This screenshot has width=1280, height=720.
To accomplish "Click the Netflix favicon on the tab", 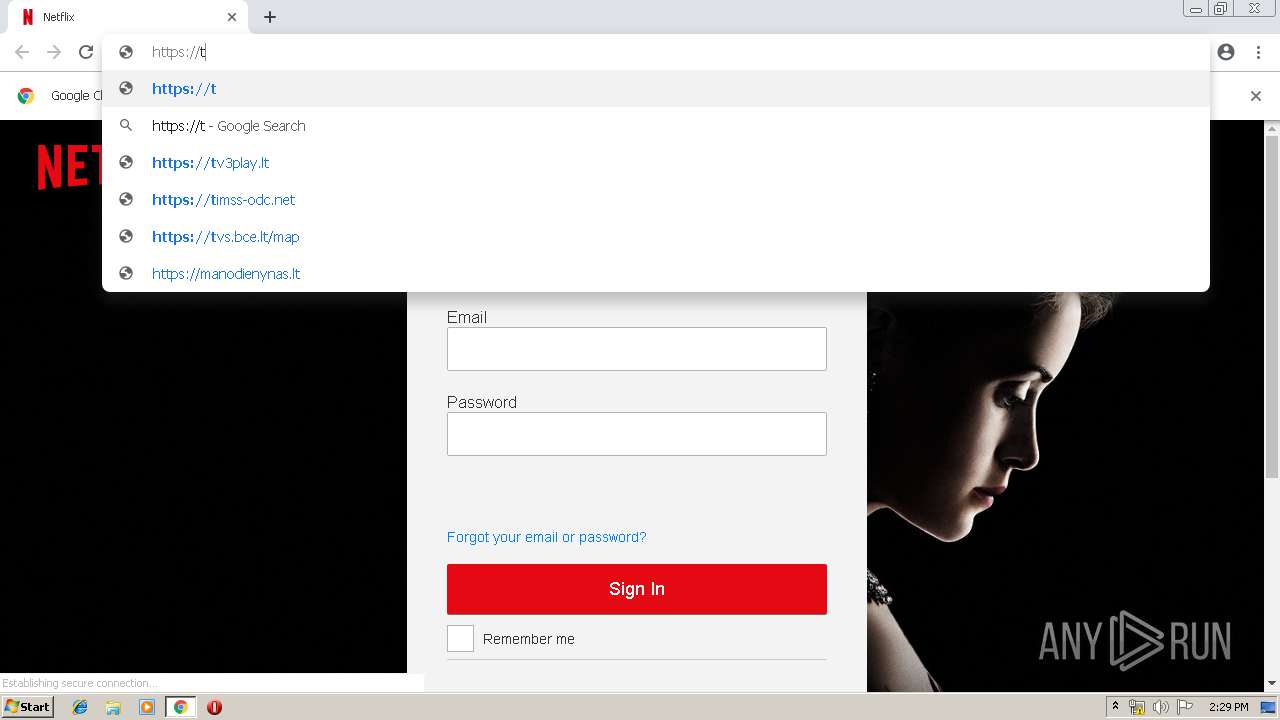I will pos(28,17).
